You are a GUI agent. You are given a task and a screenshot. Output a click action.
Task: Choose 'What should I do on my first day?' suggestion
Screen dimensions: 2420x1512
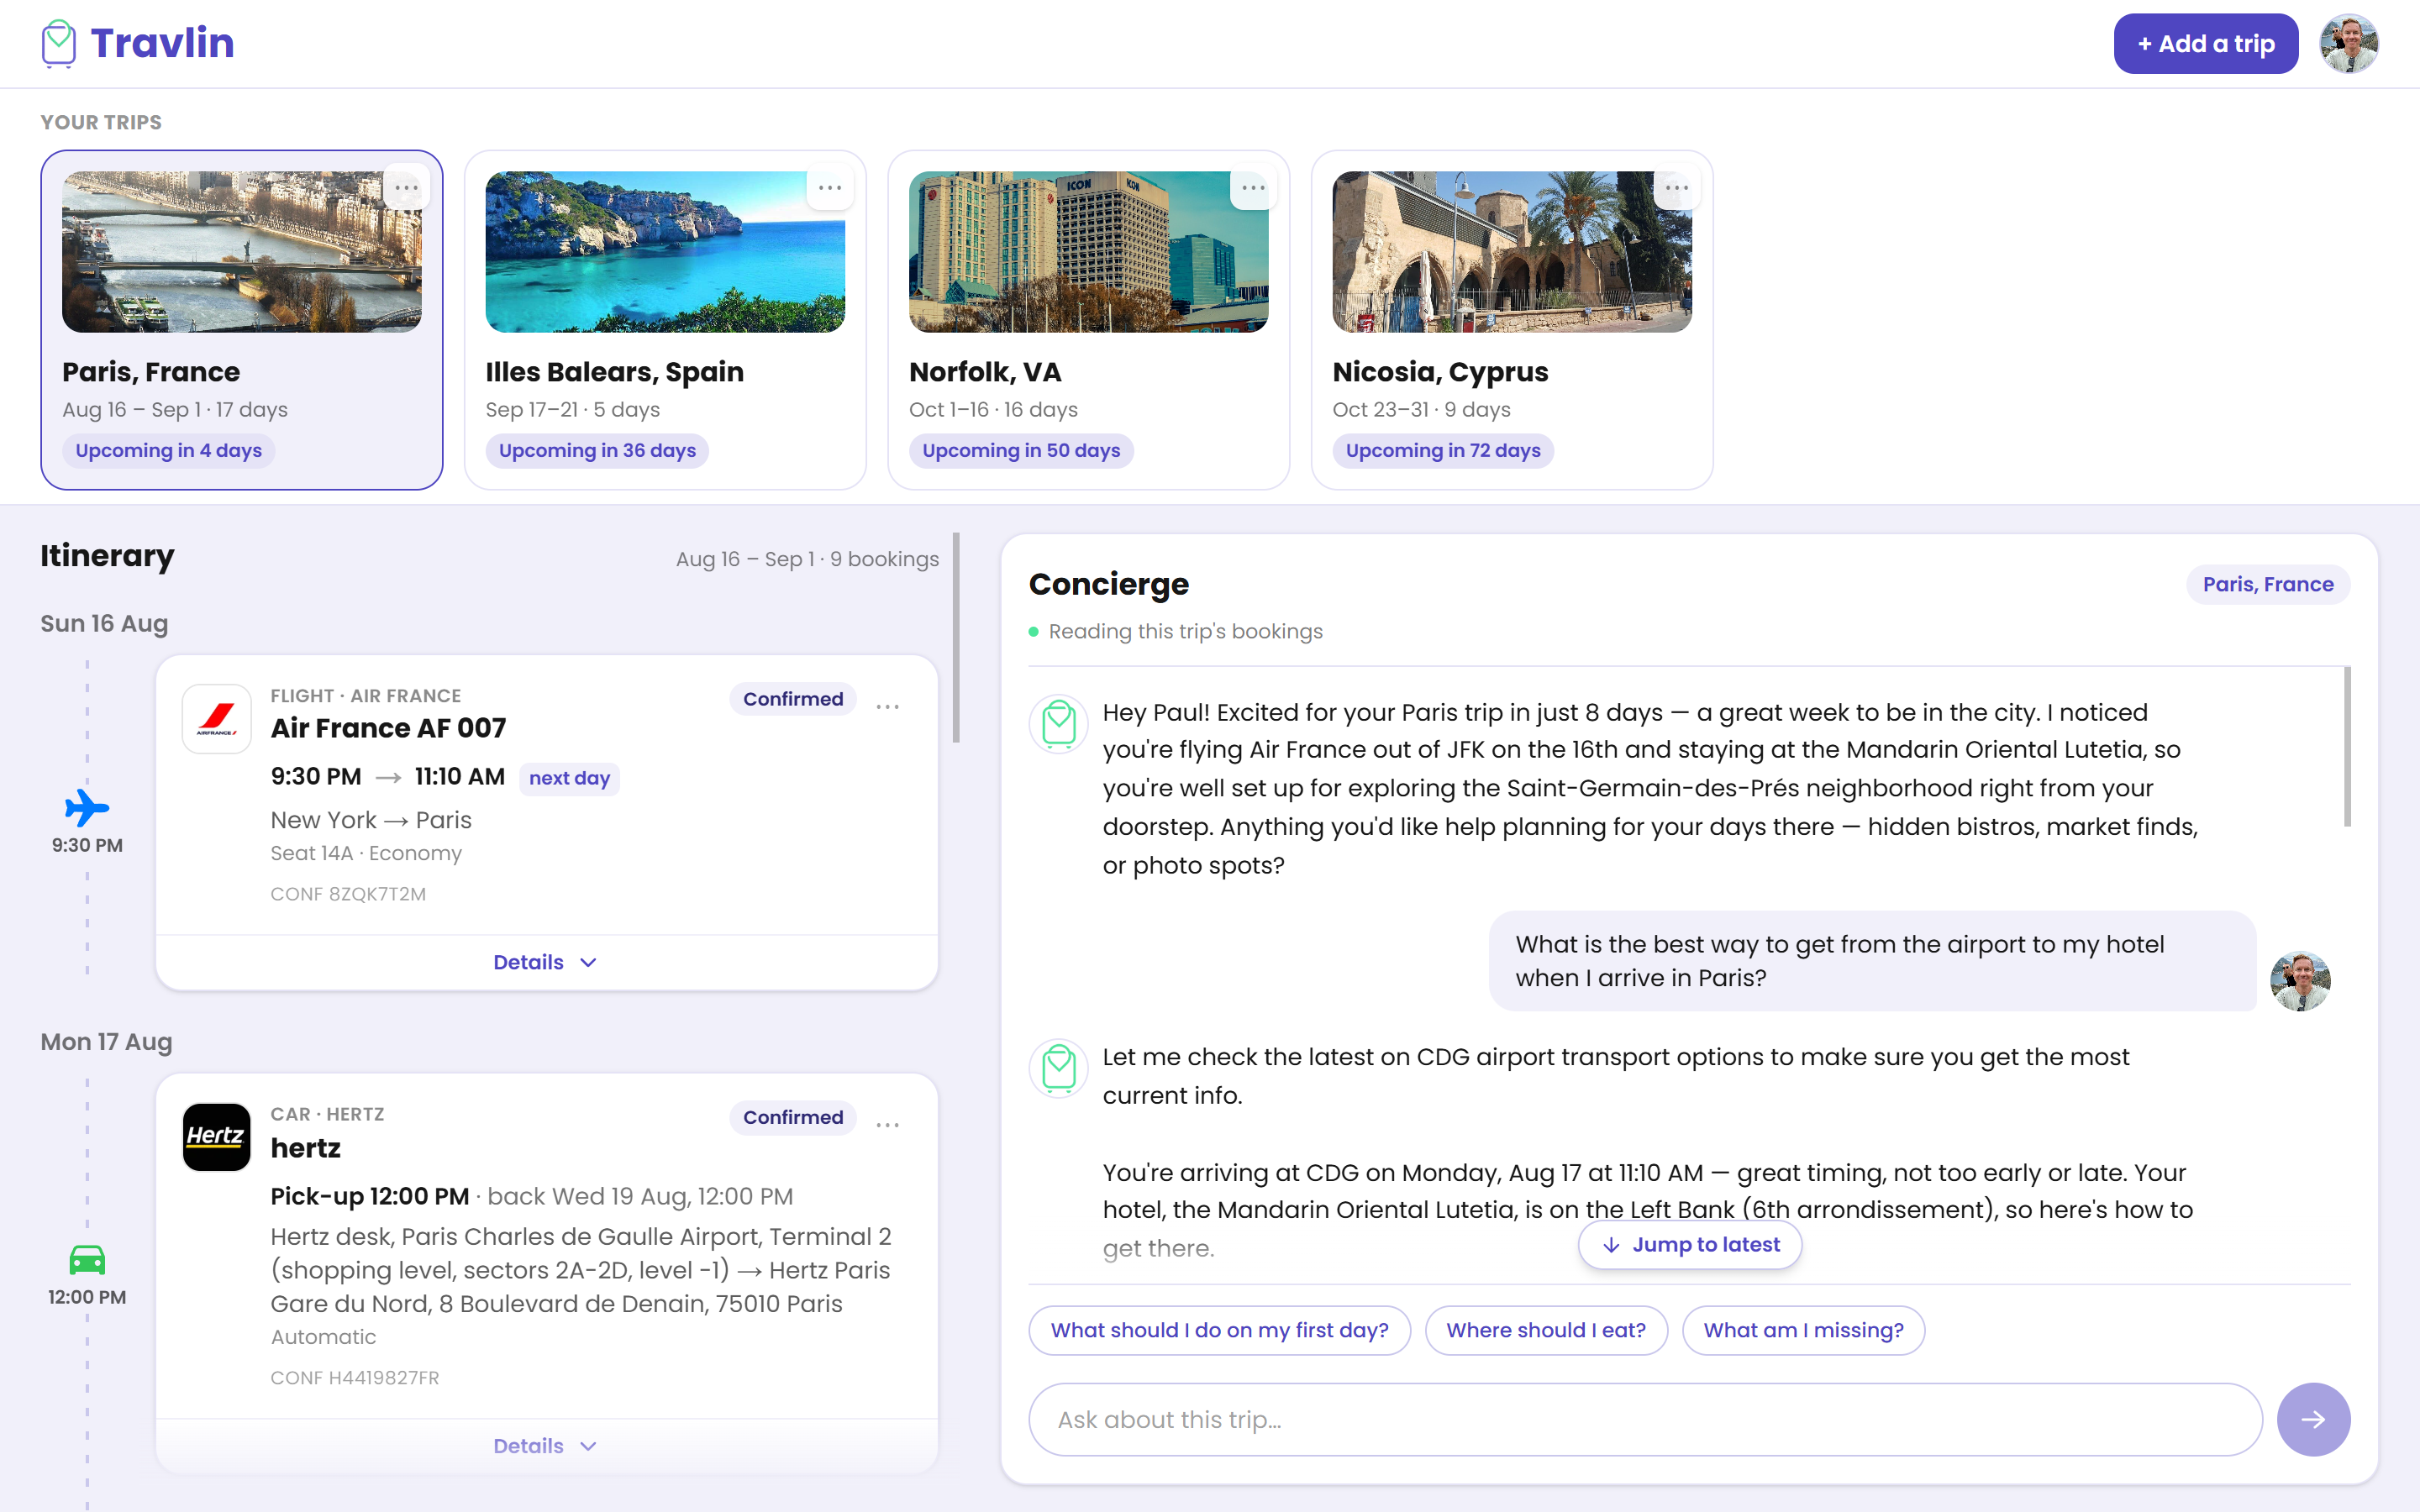click(x=1219, y=1330)
